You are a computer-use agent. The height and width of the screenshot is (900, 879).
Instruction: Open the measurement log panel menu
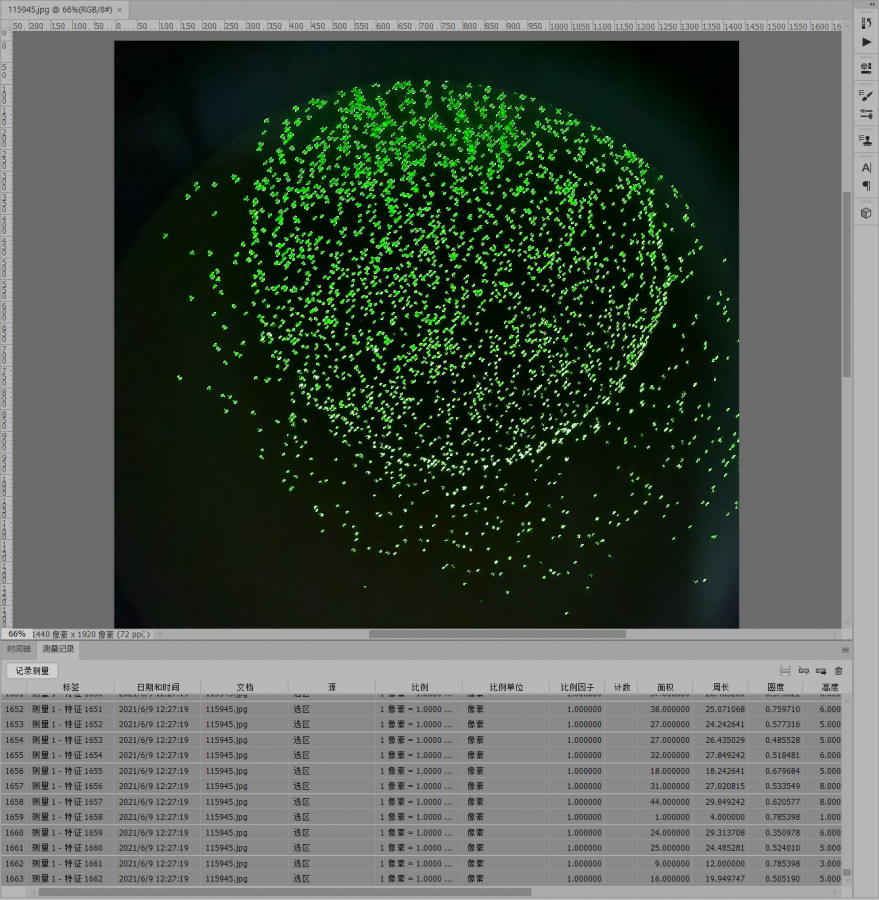[x=845, y=649]
